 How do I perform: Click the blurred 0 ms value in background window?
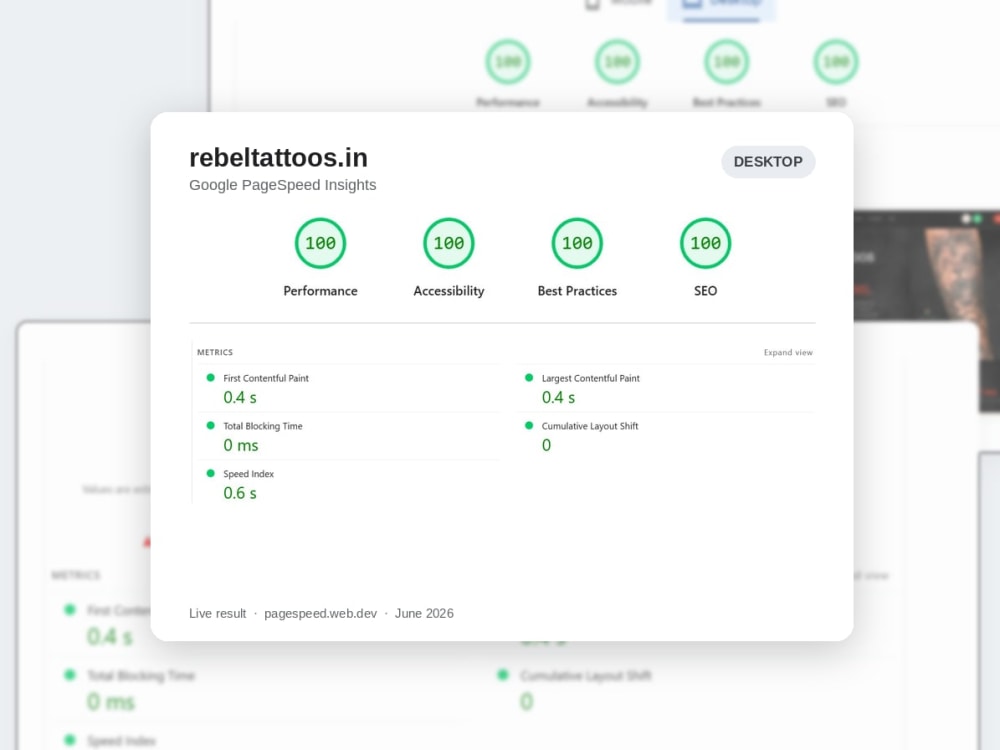[111, 702]
